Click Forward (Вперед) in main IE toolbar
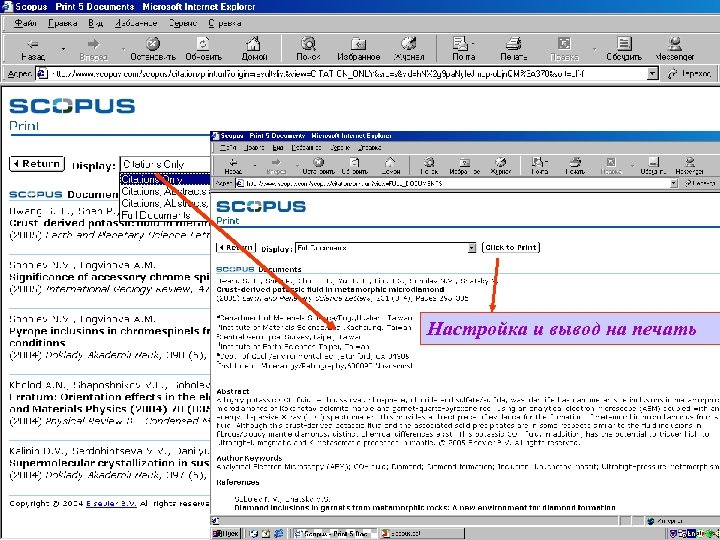The image size is (720, 540). click(93, 49)
